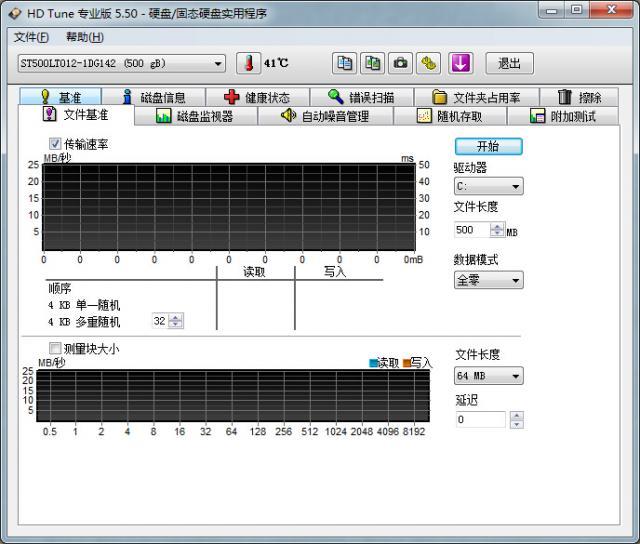Uncheck the 传输速率 checkbox

tap(56, 145)
